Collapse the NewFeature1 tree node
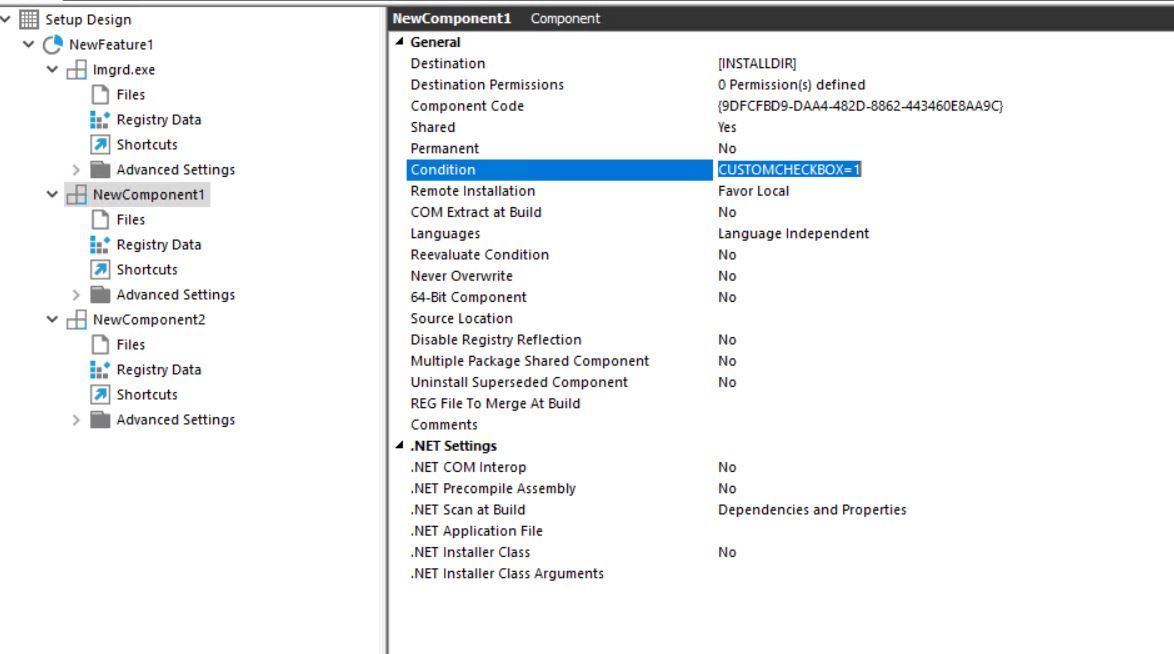The image size is (1174, 654). click(x=28, y=44)
